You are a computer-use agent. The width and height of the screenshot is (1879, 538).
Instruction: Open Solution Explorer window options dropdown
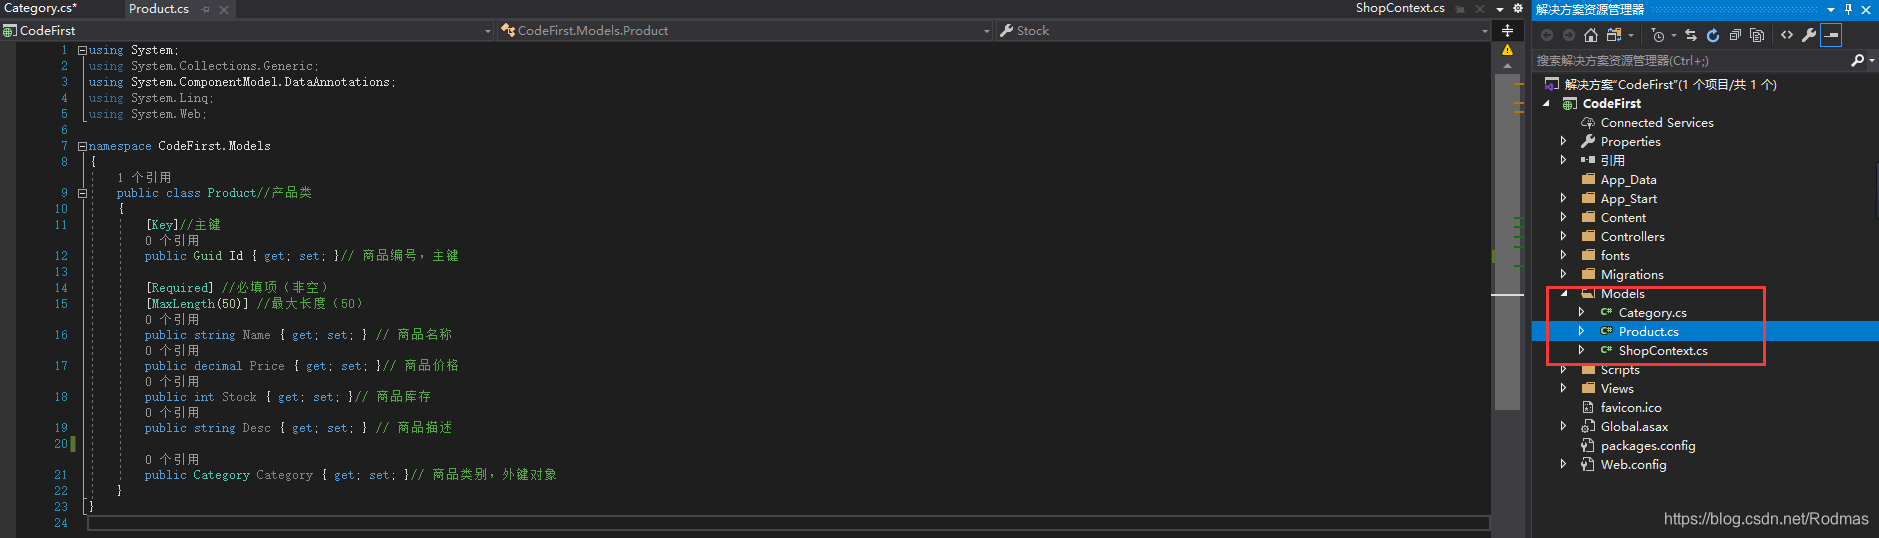tap(1831, 9)
